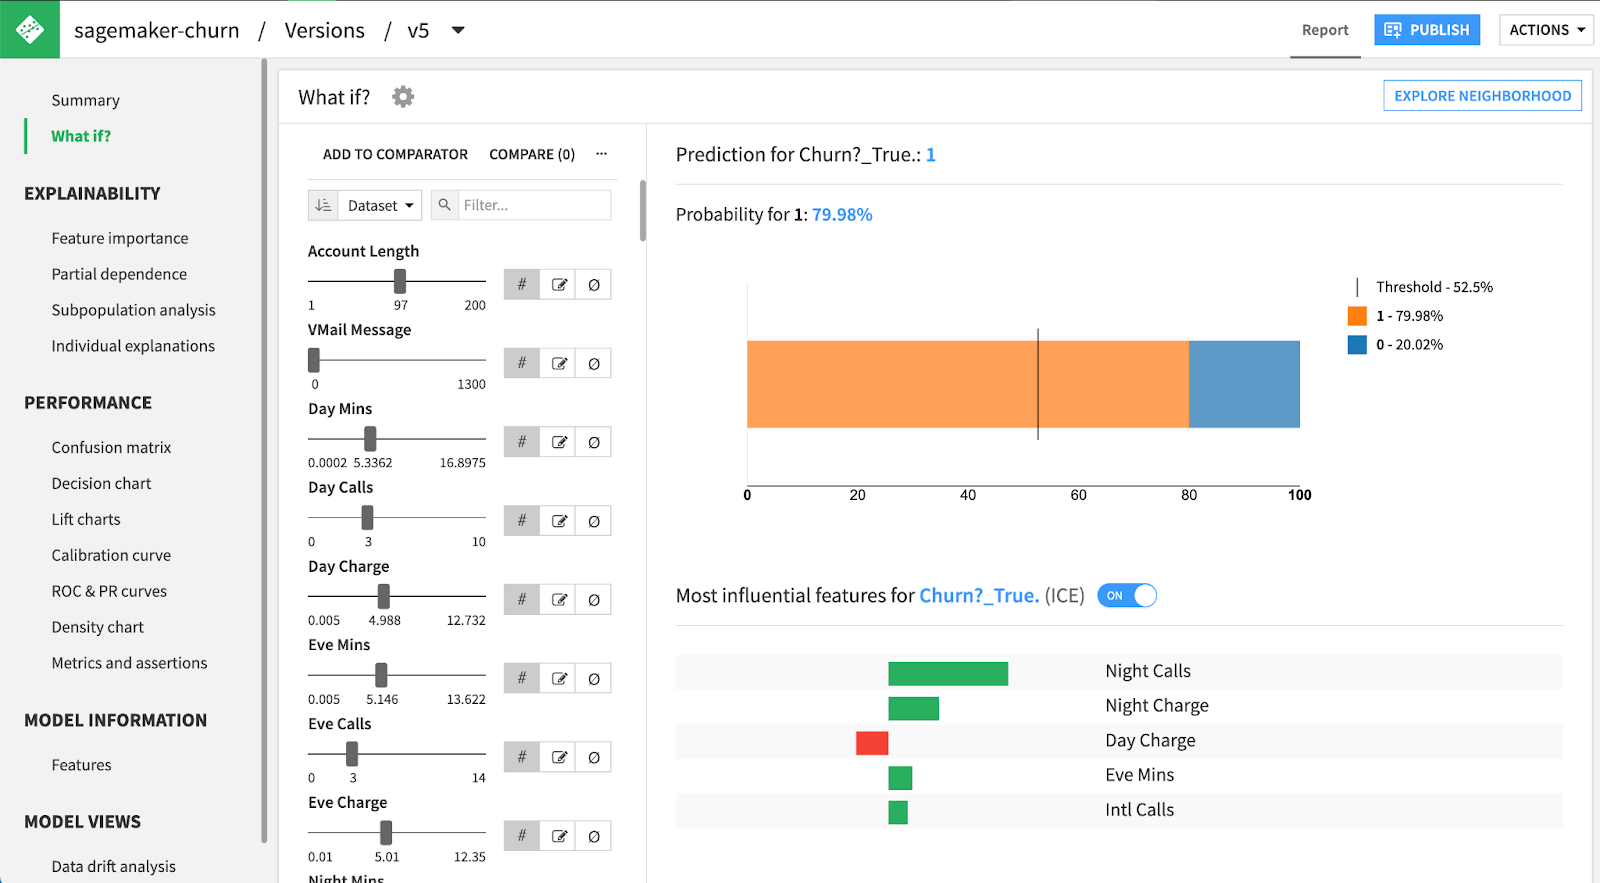Toggle the ICE influential features switch

click(1127, 596)
